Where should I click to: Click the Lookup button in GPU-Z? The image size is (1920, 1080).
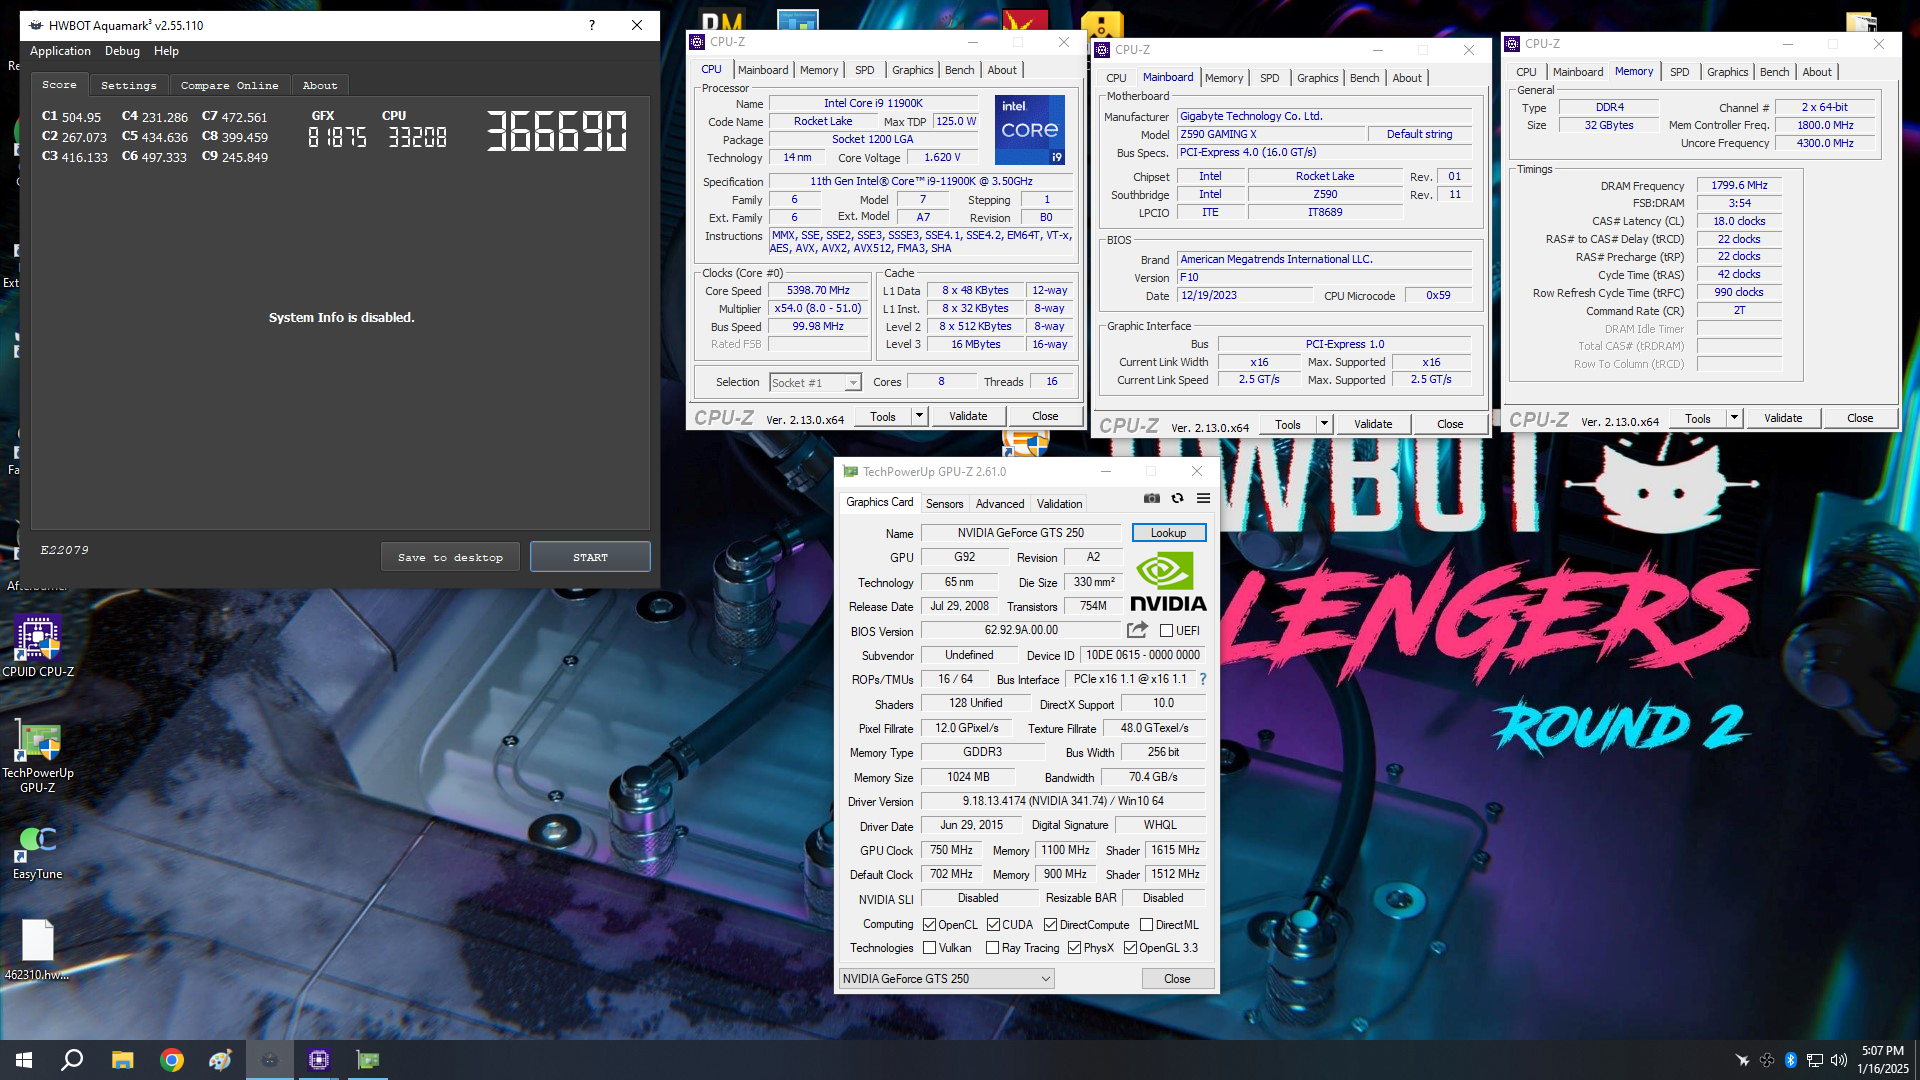pyautogui.click(x=1168, y=533)
